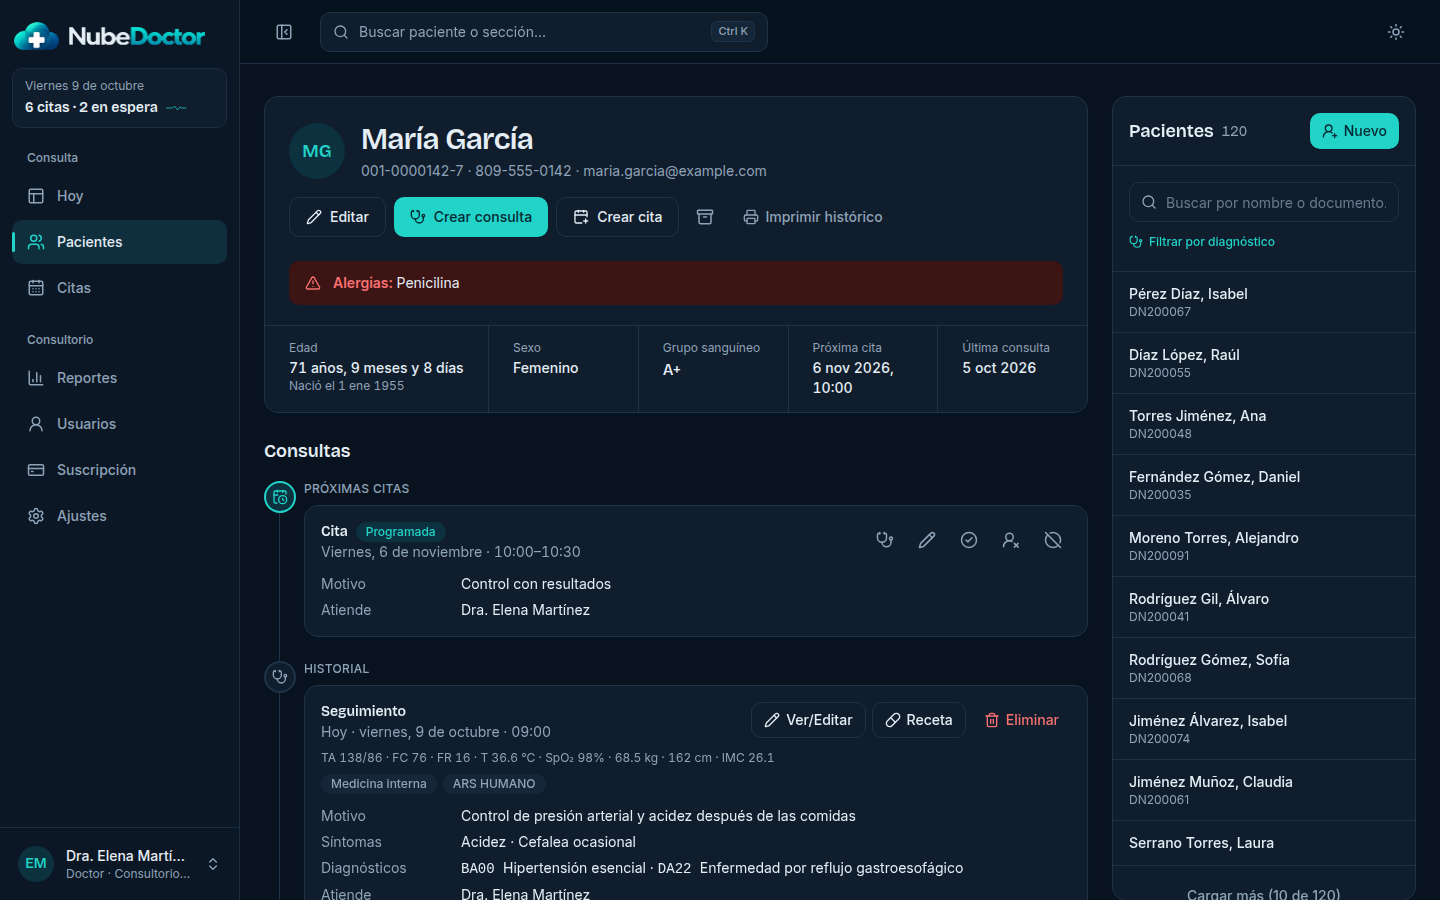The height and width of the screenshot is (900, 1440).
Task: Open the Suscripción page
Action: tap(119, 470)
